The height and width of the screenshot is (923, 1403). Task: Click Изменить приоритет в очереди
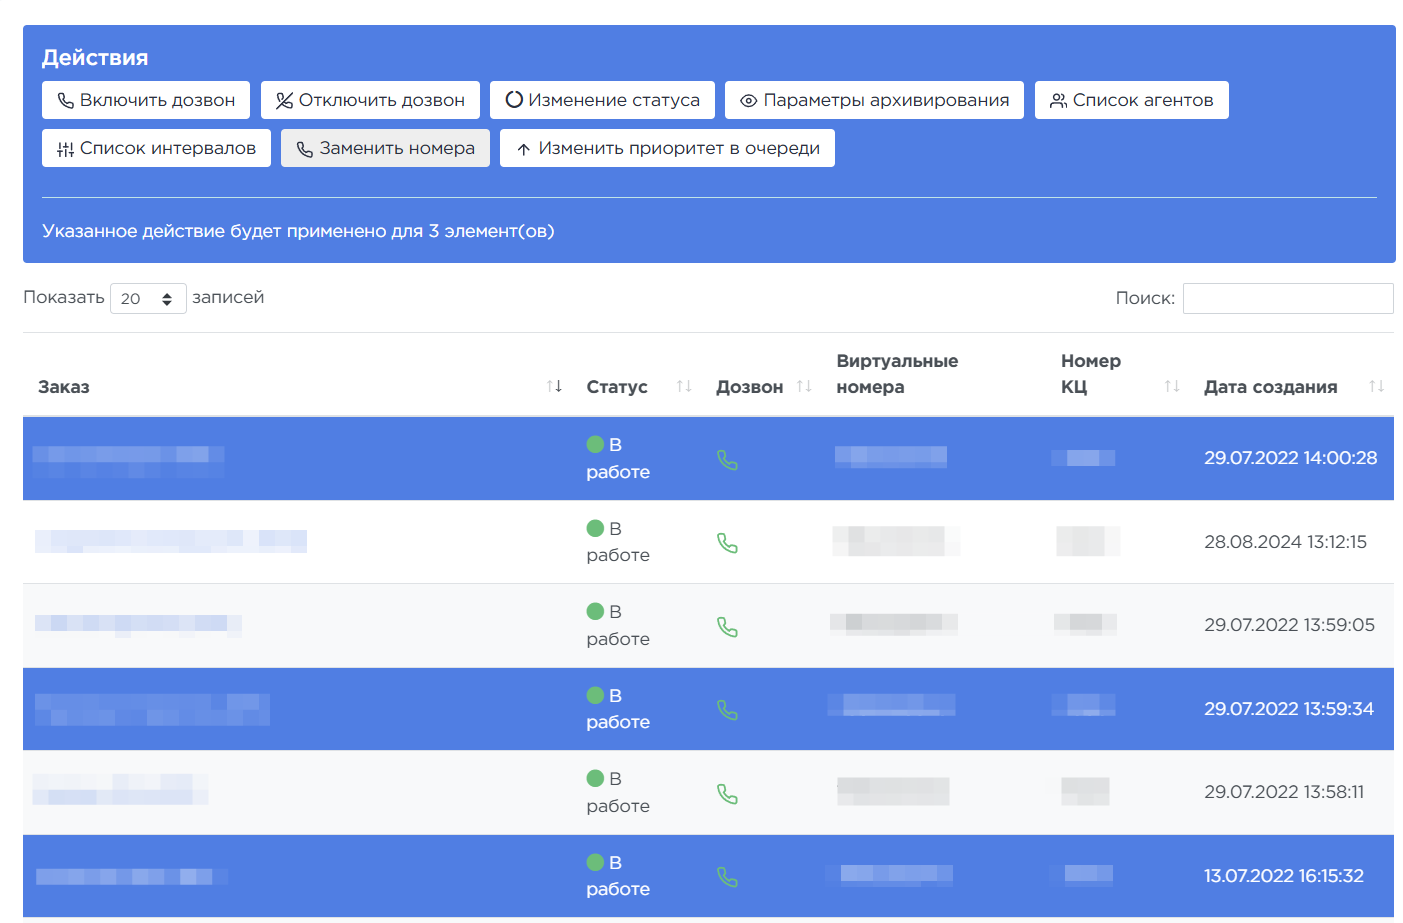point(667,148)
